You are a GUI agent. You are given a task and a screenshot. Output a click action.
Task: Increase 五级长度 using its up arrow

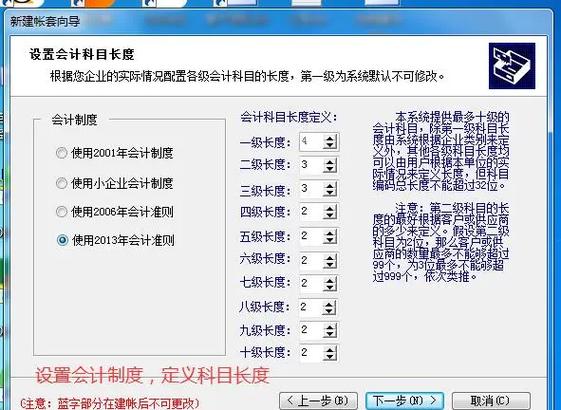coord(330,233)
